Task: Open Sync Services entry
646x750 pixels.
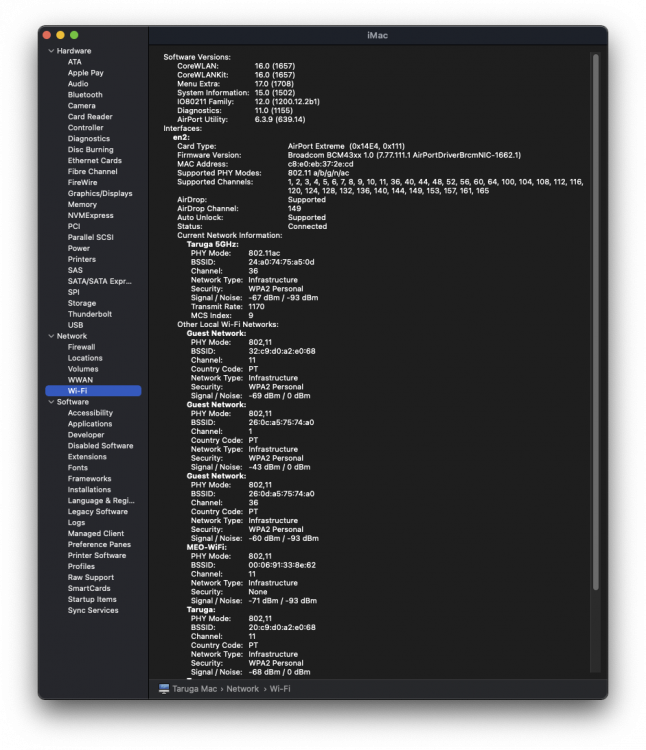Action: (x=93, y=611)
